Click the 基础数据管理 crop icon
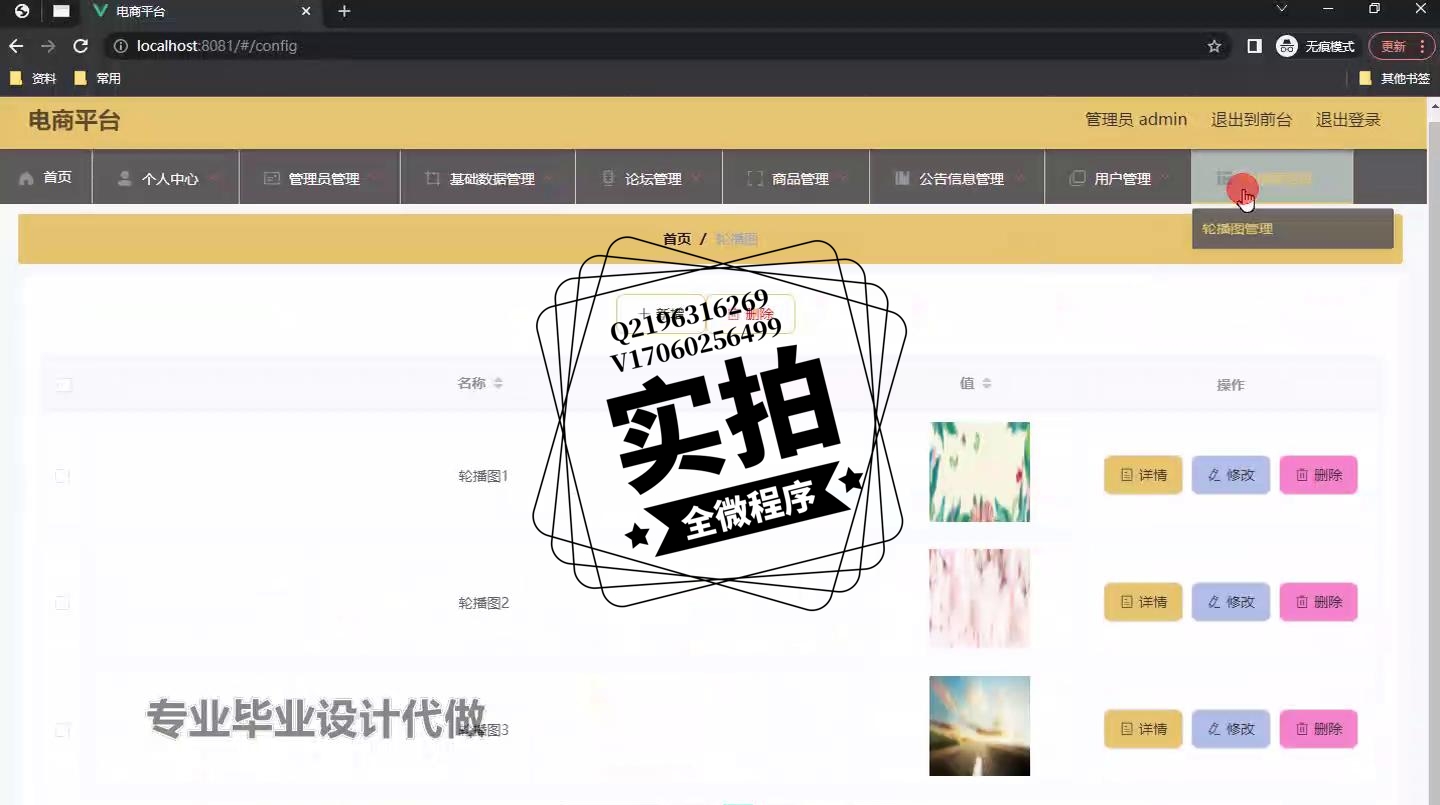Image resolution: width=1440 pixels, height=805 pixels. click(x=432, y=179)
